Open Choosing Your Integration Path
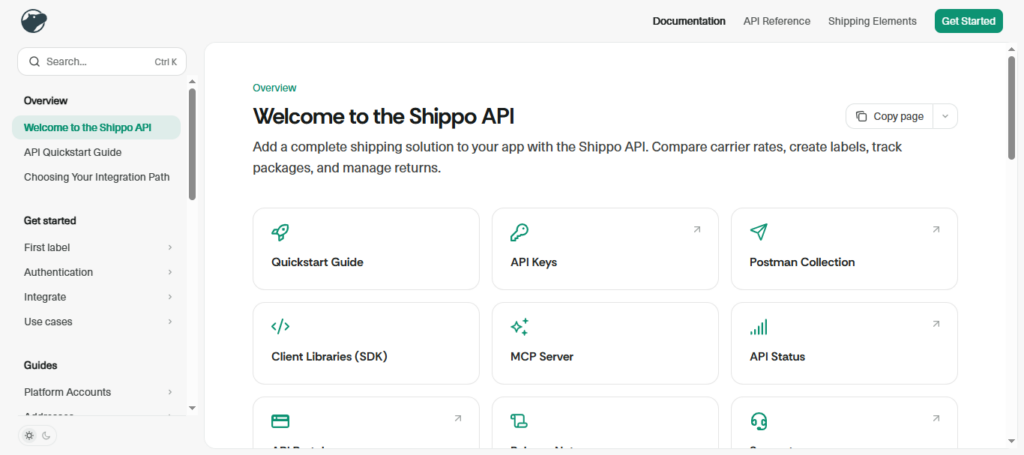Image resolution: width=1024 pixels, height=455 pixels. [x=97, y=177]
